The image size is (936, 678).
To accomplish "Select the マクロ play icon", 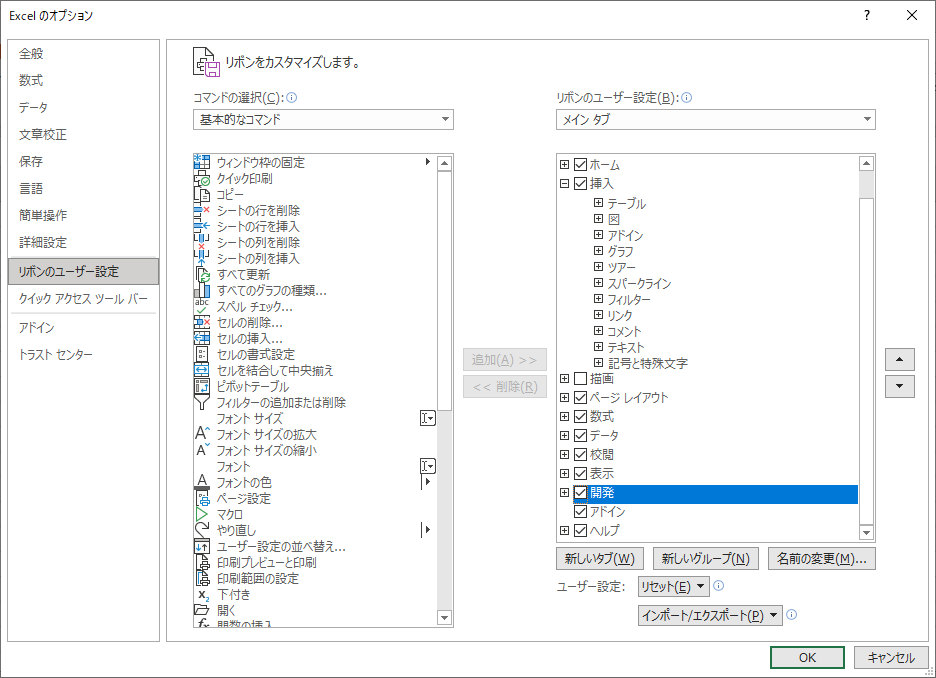I will tap(202, 514).
